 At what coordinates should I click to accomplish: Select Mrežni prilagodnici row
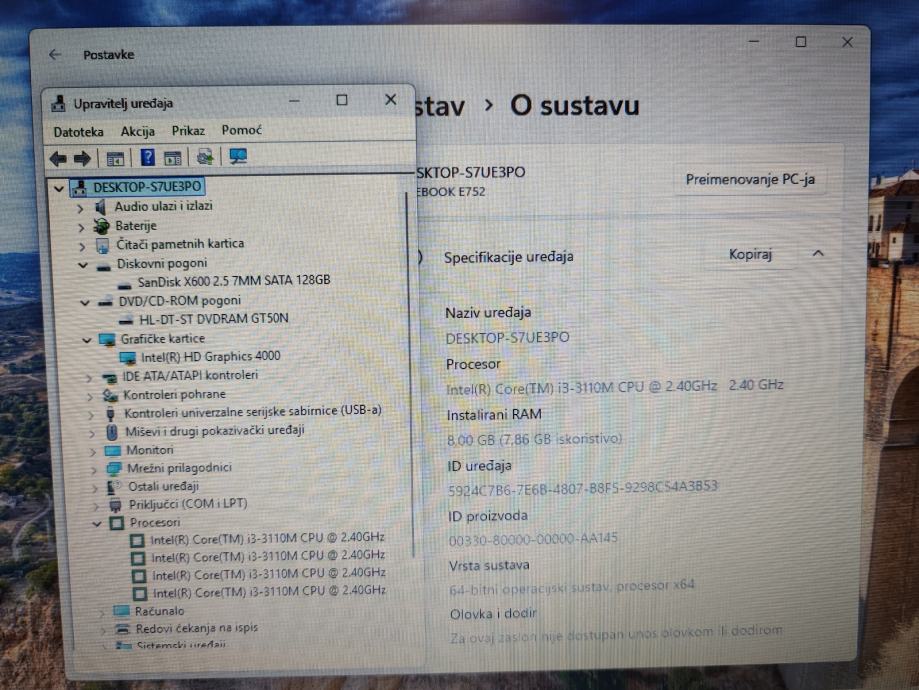[179, 468]
